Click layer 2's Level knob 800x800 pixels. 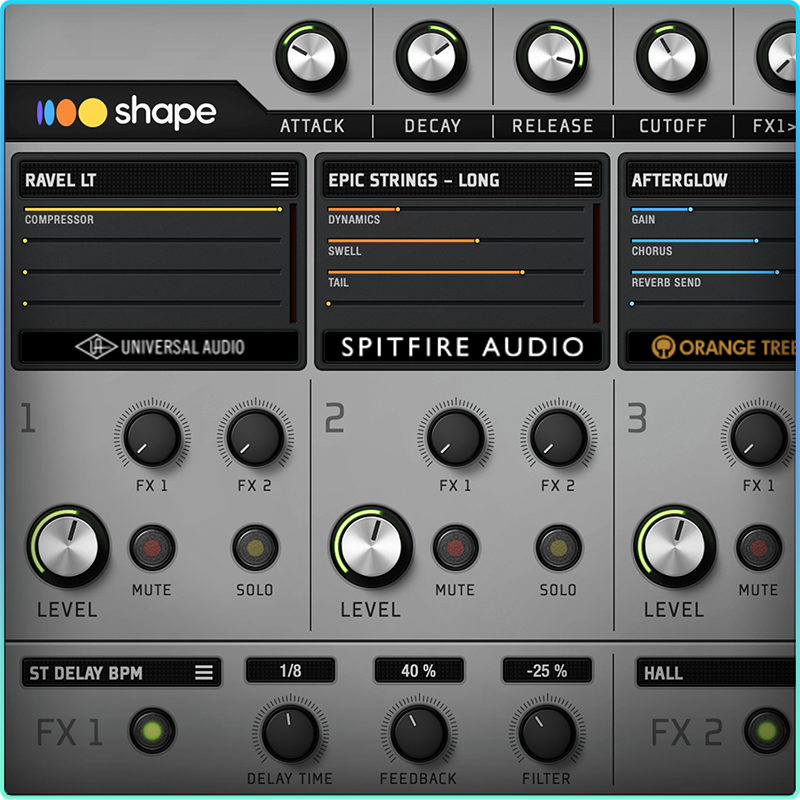point(371,546)
